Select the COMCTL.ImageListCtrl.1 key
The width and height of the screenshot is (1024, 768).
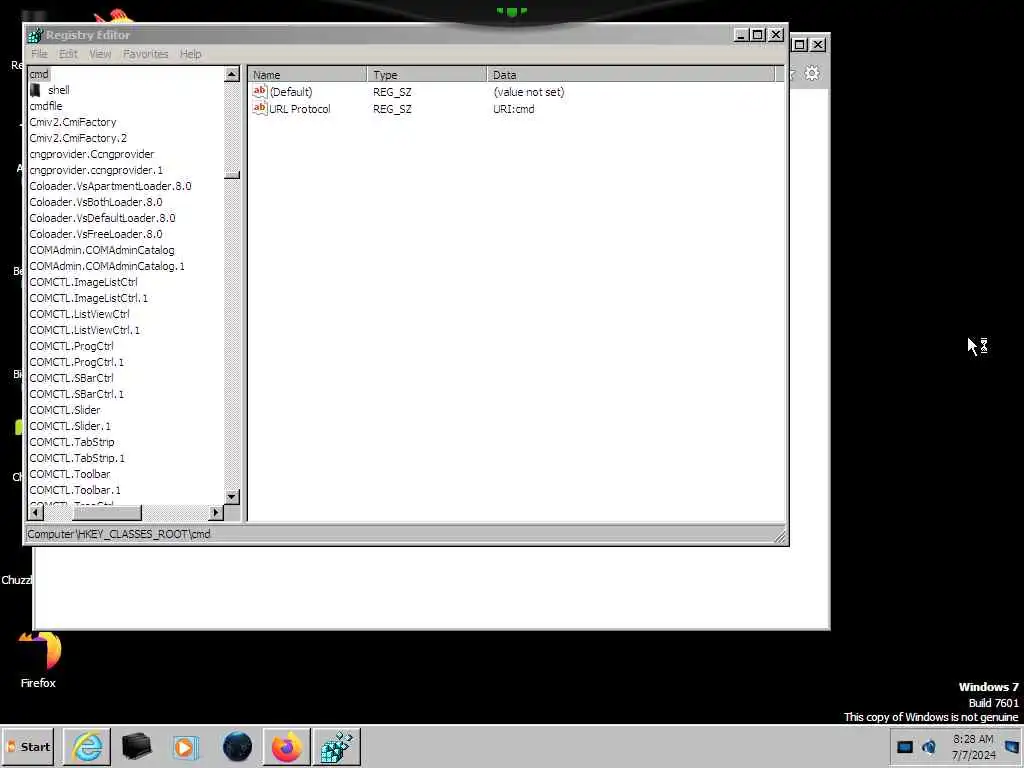pyautogui.click(x=88, y=298)
